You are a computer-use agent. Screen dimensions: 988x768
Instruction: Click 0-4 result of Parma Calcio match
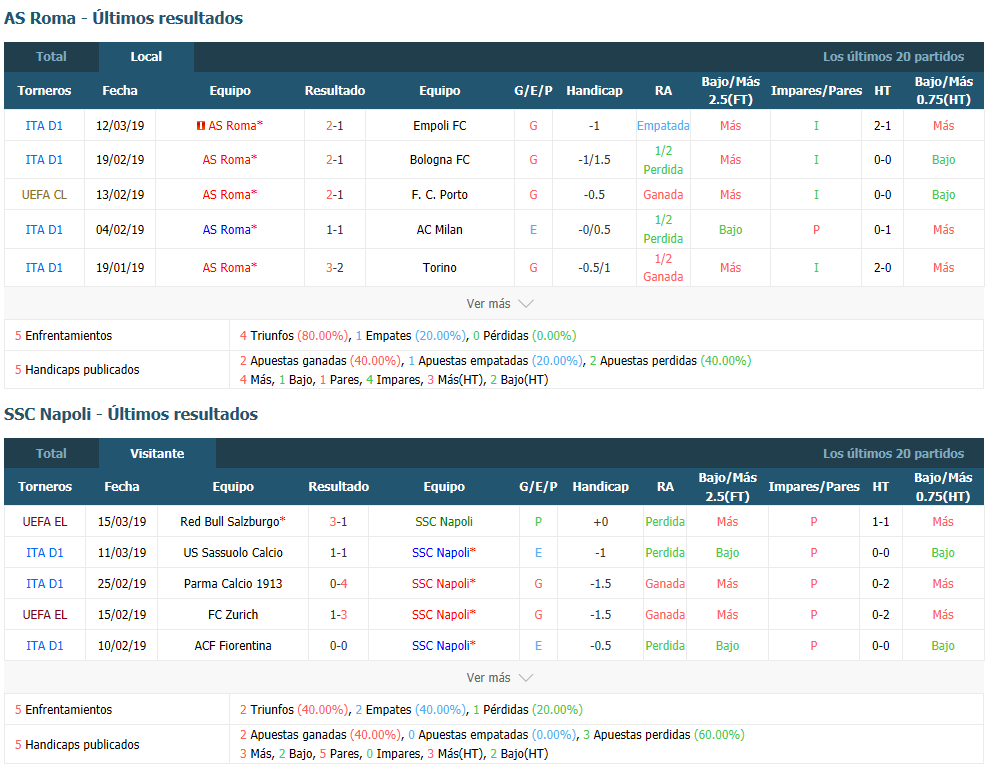tap(338, 583)
